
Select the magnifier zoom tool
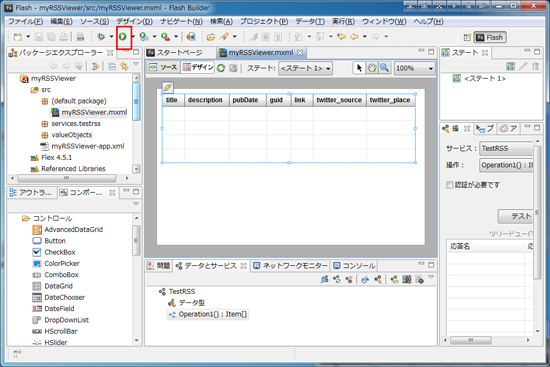pos(384,68)
